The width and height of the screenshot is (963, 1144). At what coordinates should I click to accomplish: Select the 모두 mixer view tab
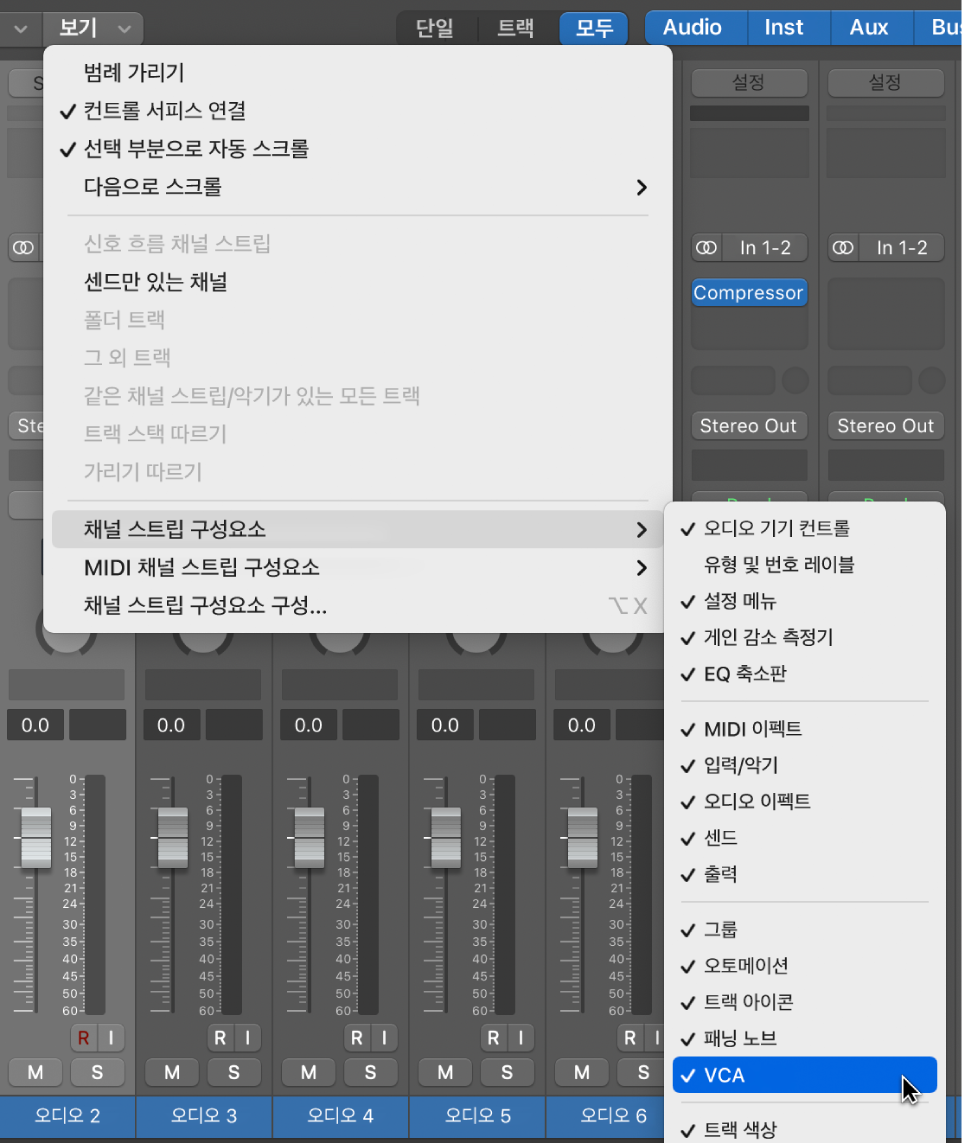pos(594,28)
